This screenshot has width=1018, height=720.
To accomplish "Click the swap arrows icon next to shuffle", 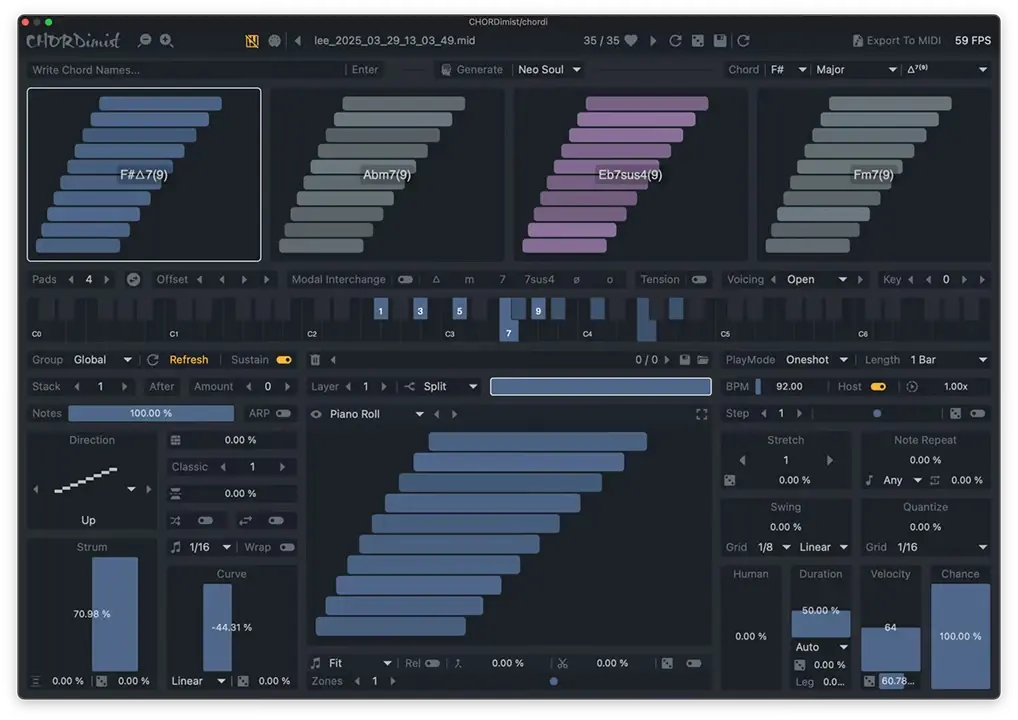I will (245, 521).
